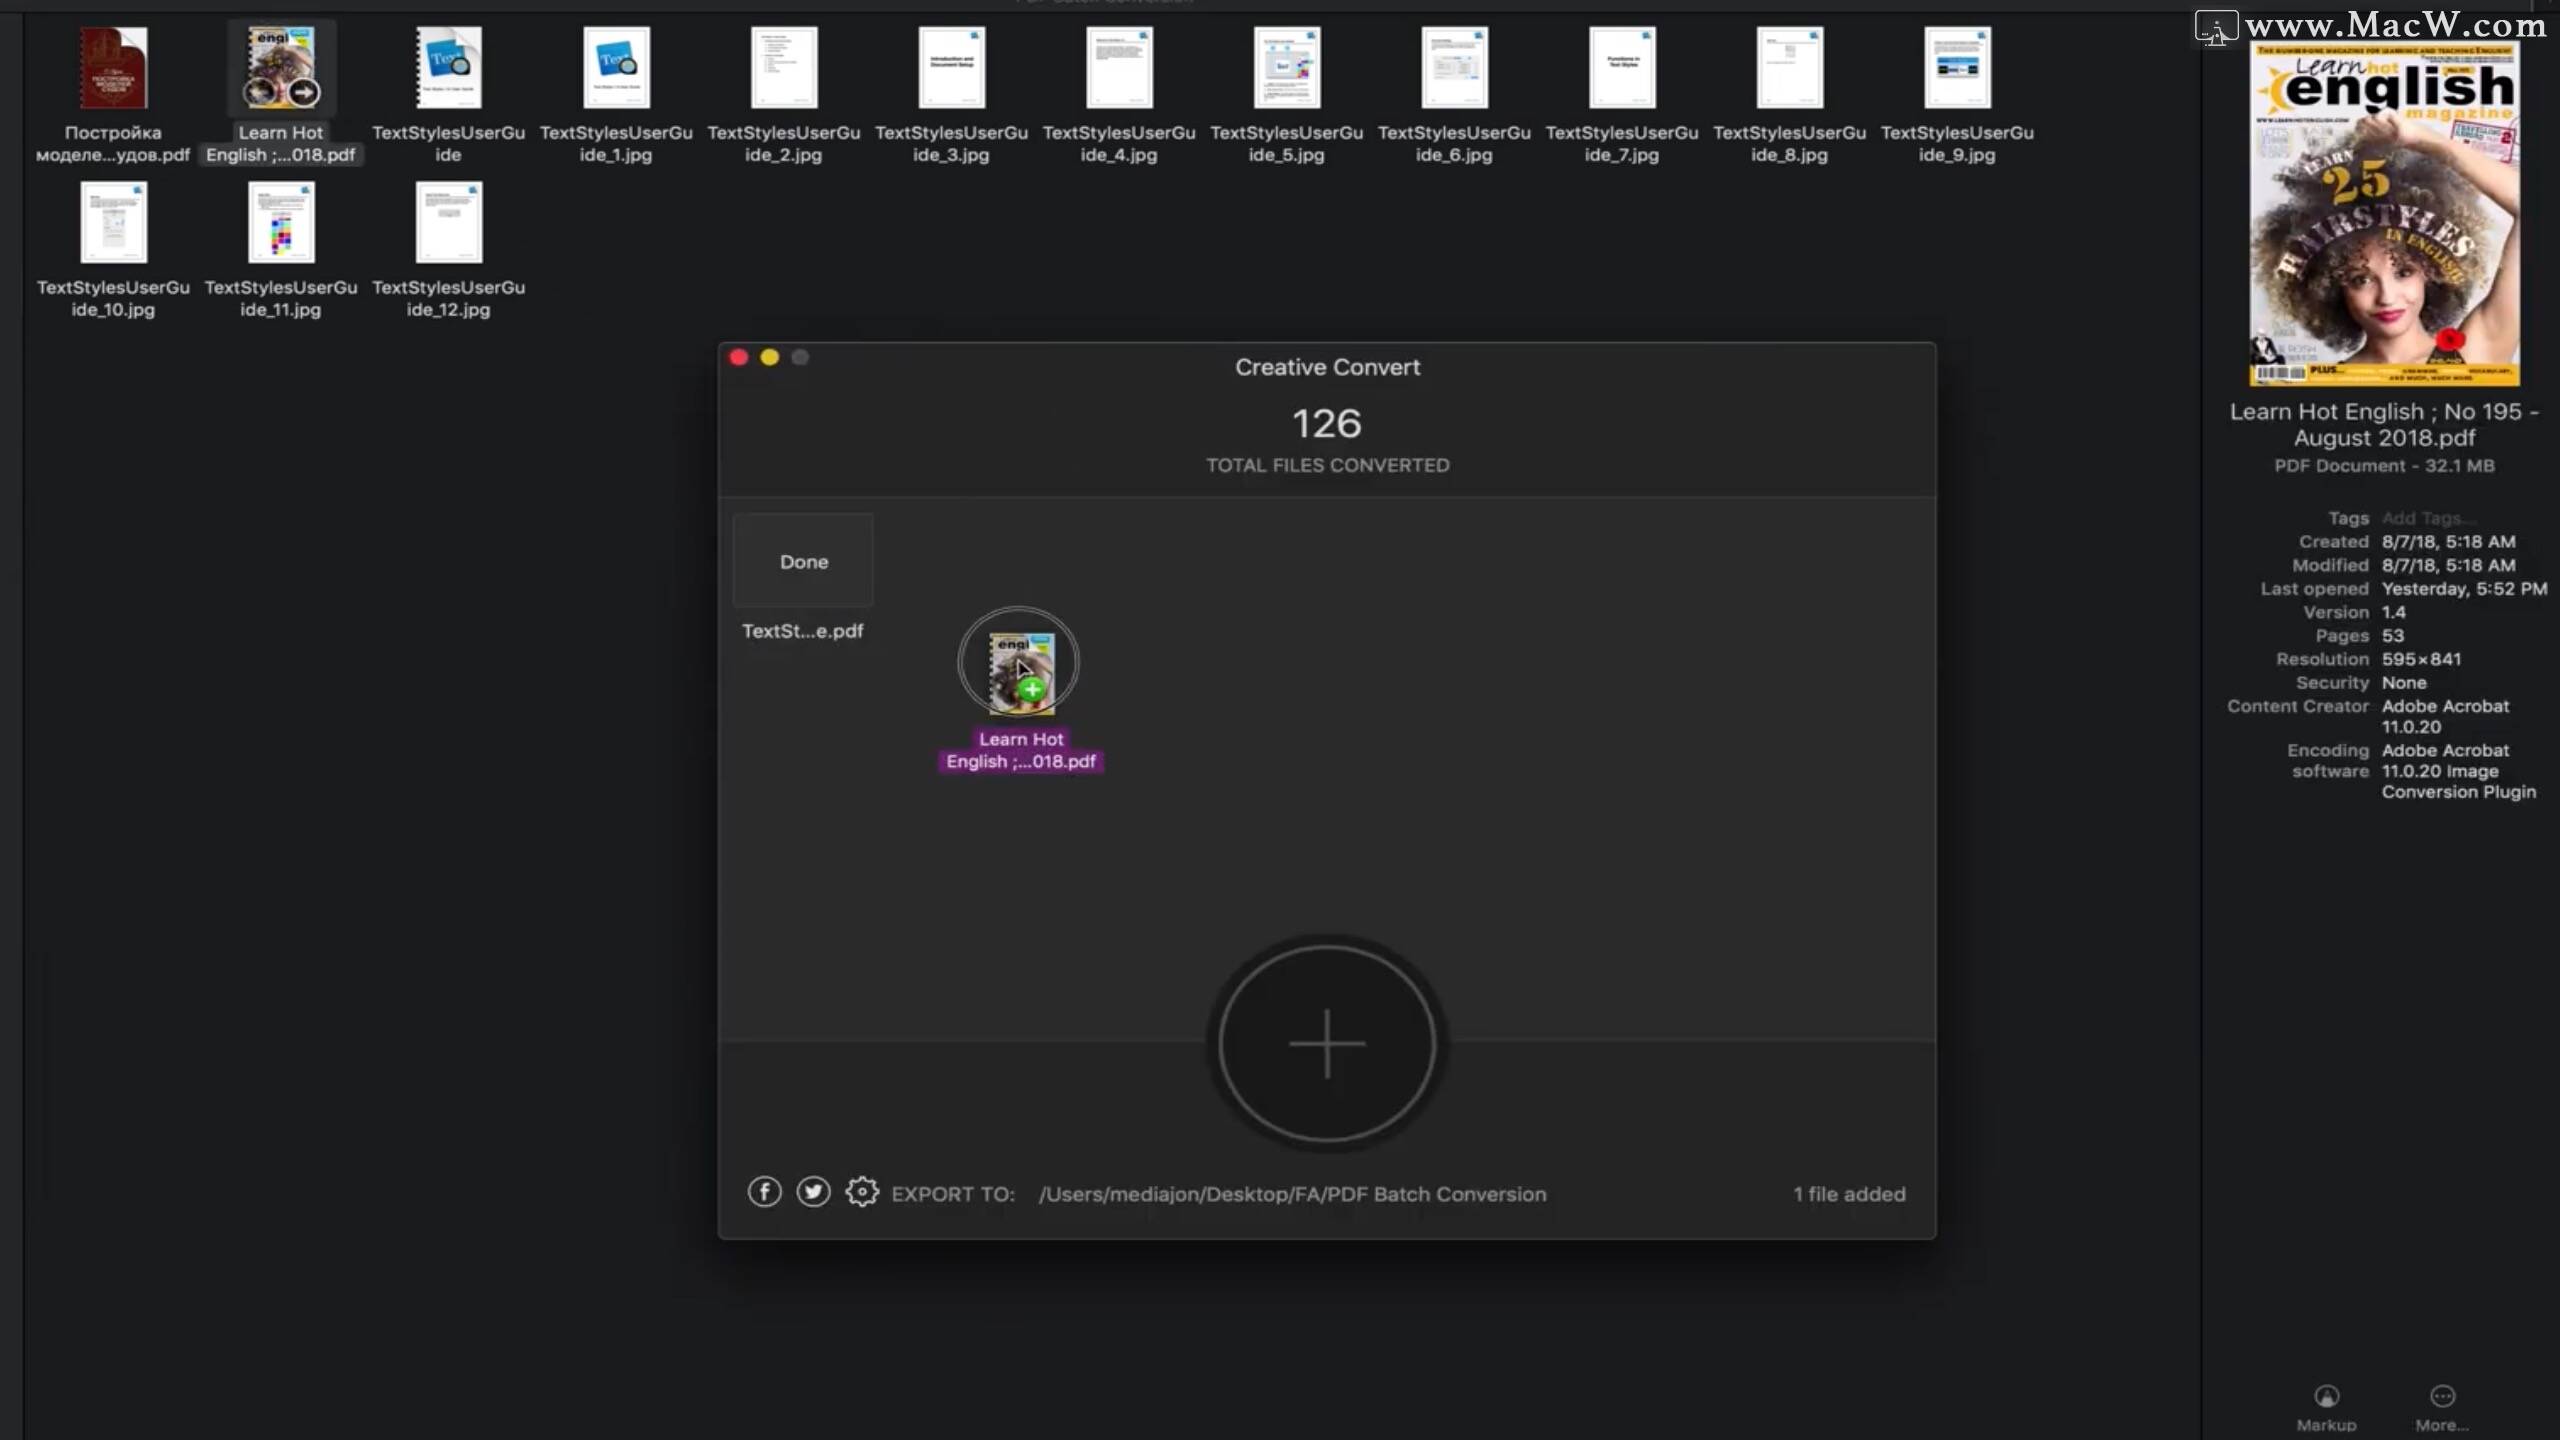
Task: Click the Version value 1.4
Action: [x=2393, y=612]
